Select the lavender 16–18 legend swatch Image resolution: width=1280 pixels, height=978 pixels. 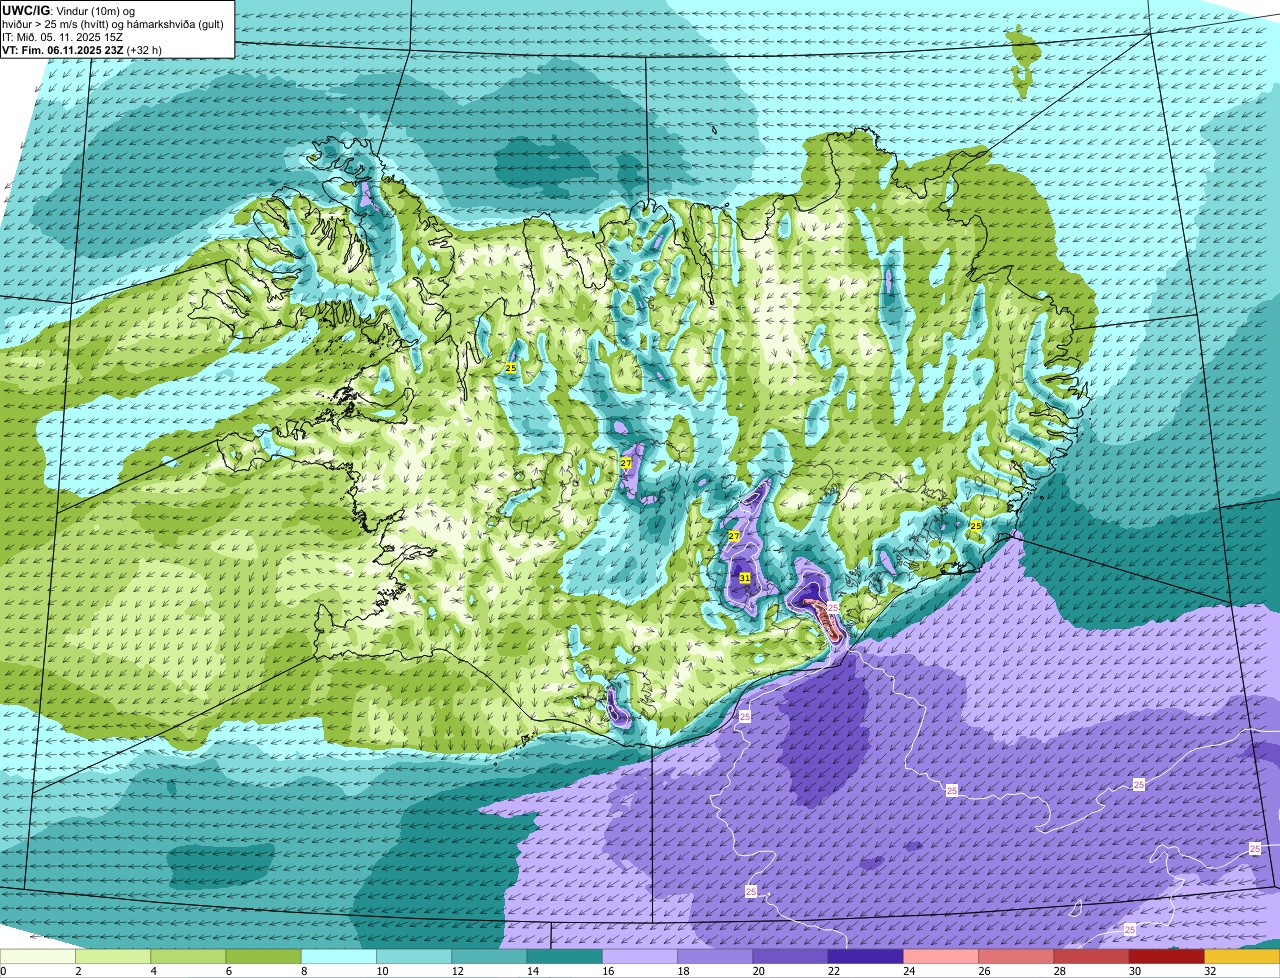(x=640, y=957)
